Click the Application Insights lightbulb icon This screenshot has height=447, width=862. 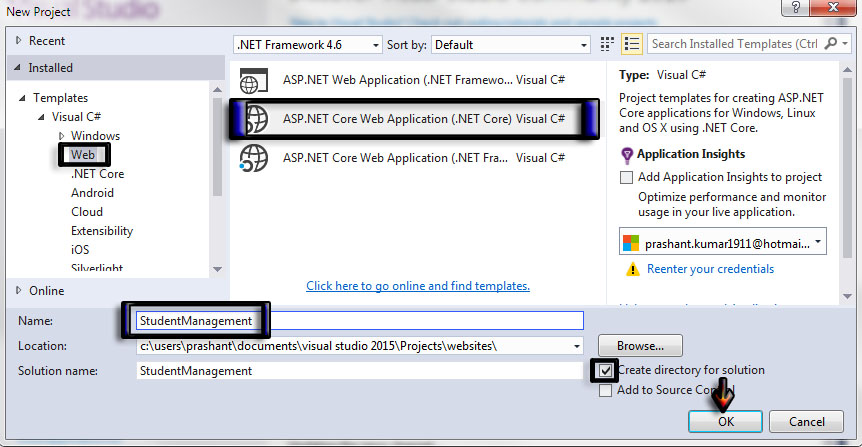tap(627, 156)
